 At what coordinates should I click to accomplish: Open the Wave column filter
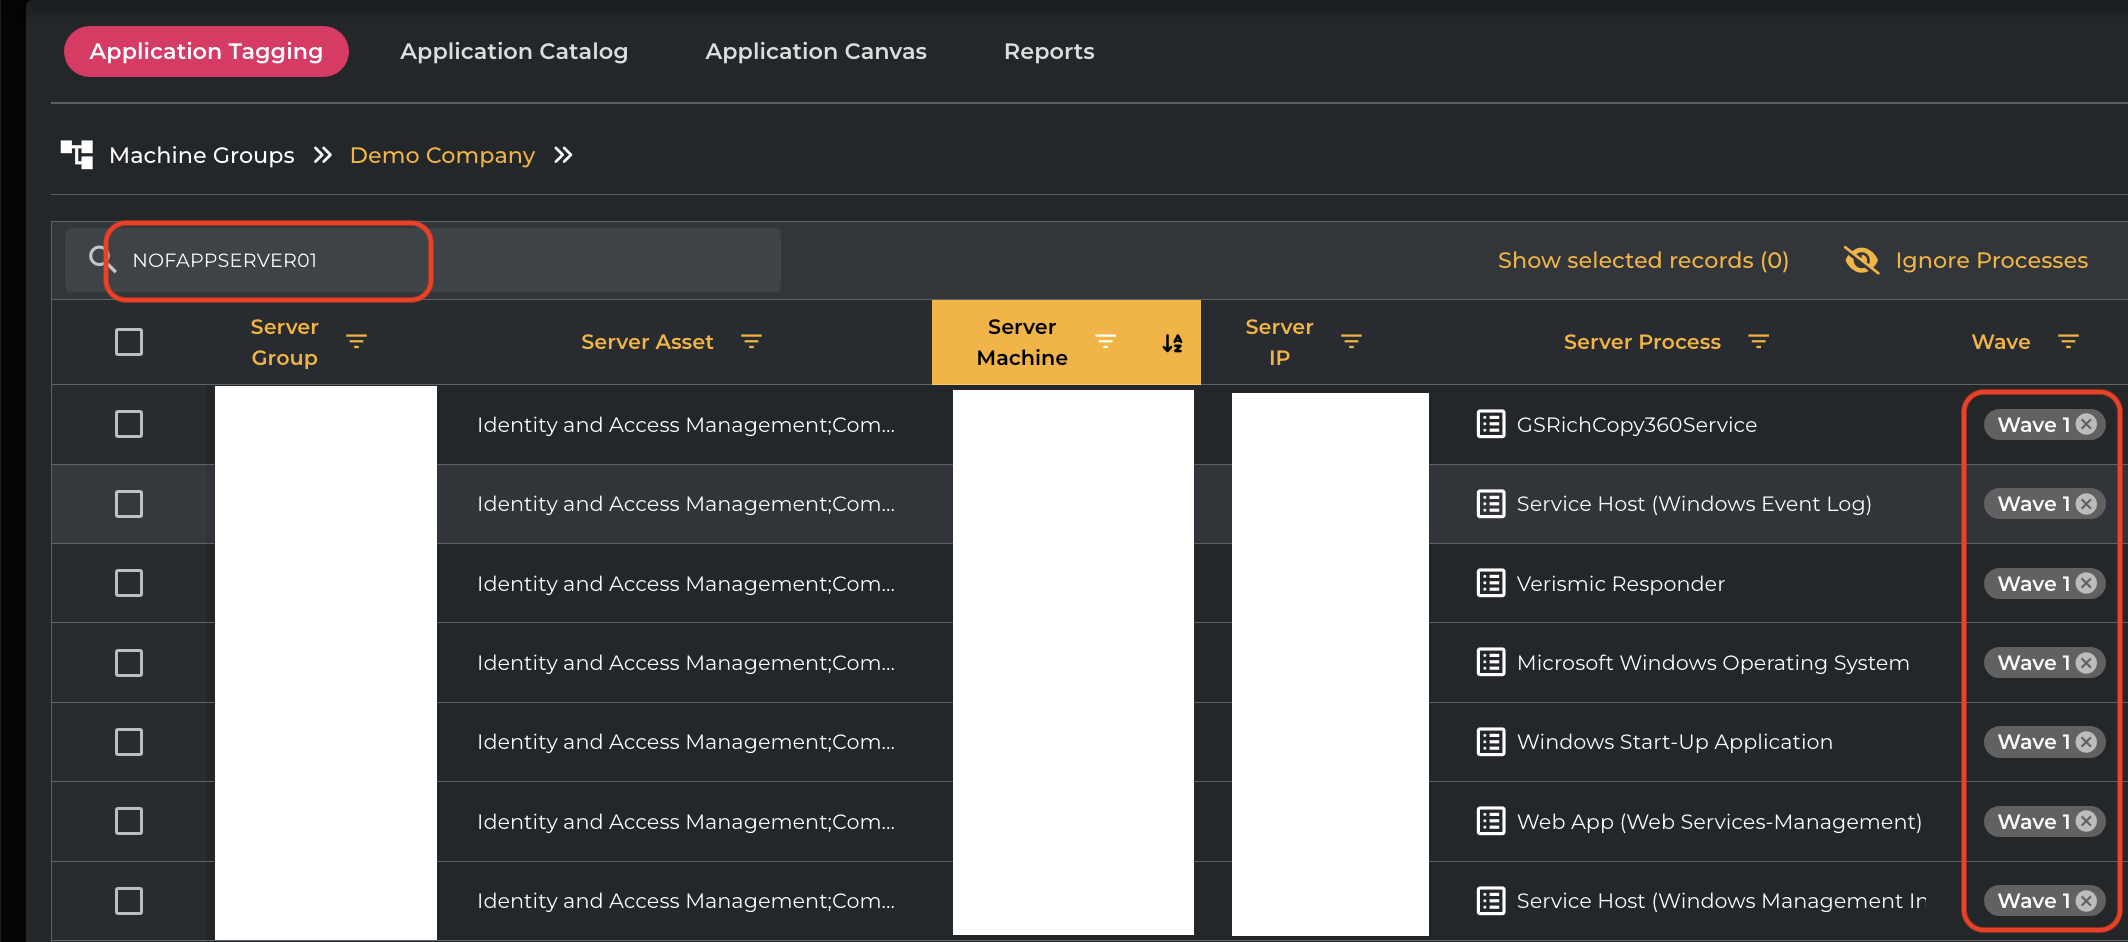(2068, 342)
